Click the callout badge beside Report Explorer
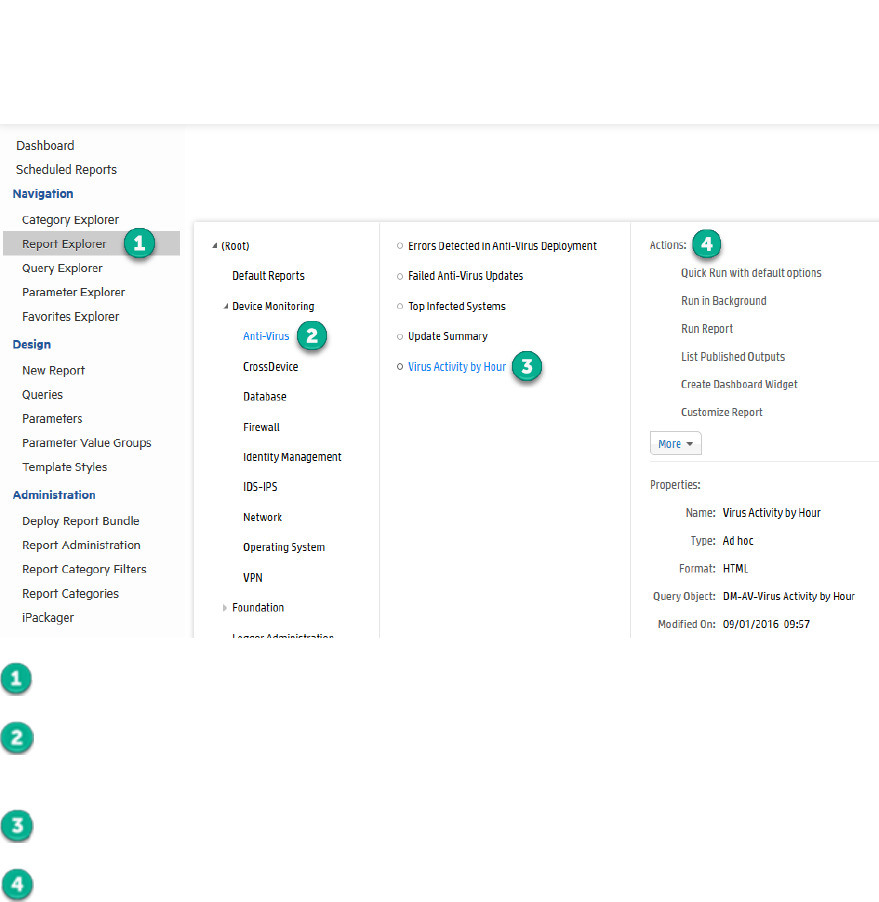Screen dimensions: 879x902 pos(139,243)
